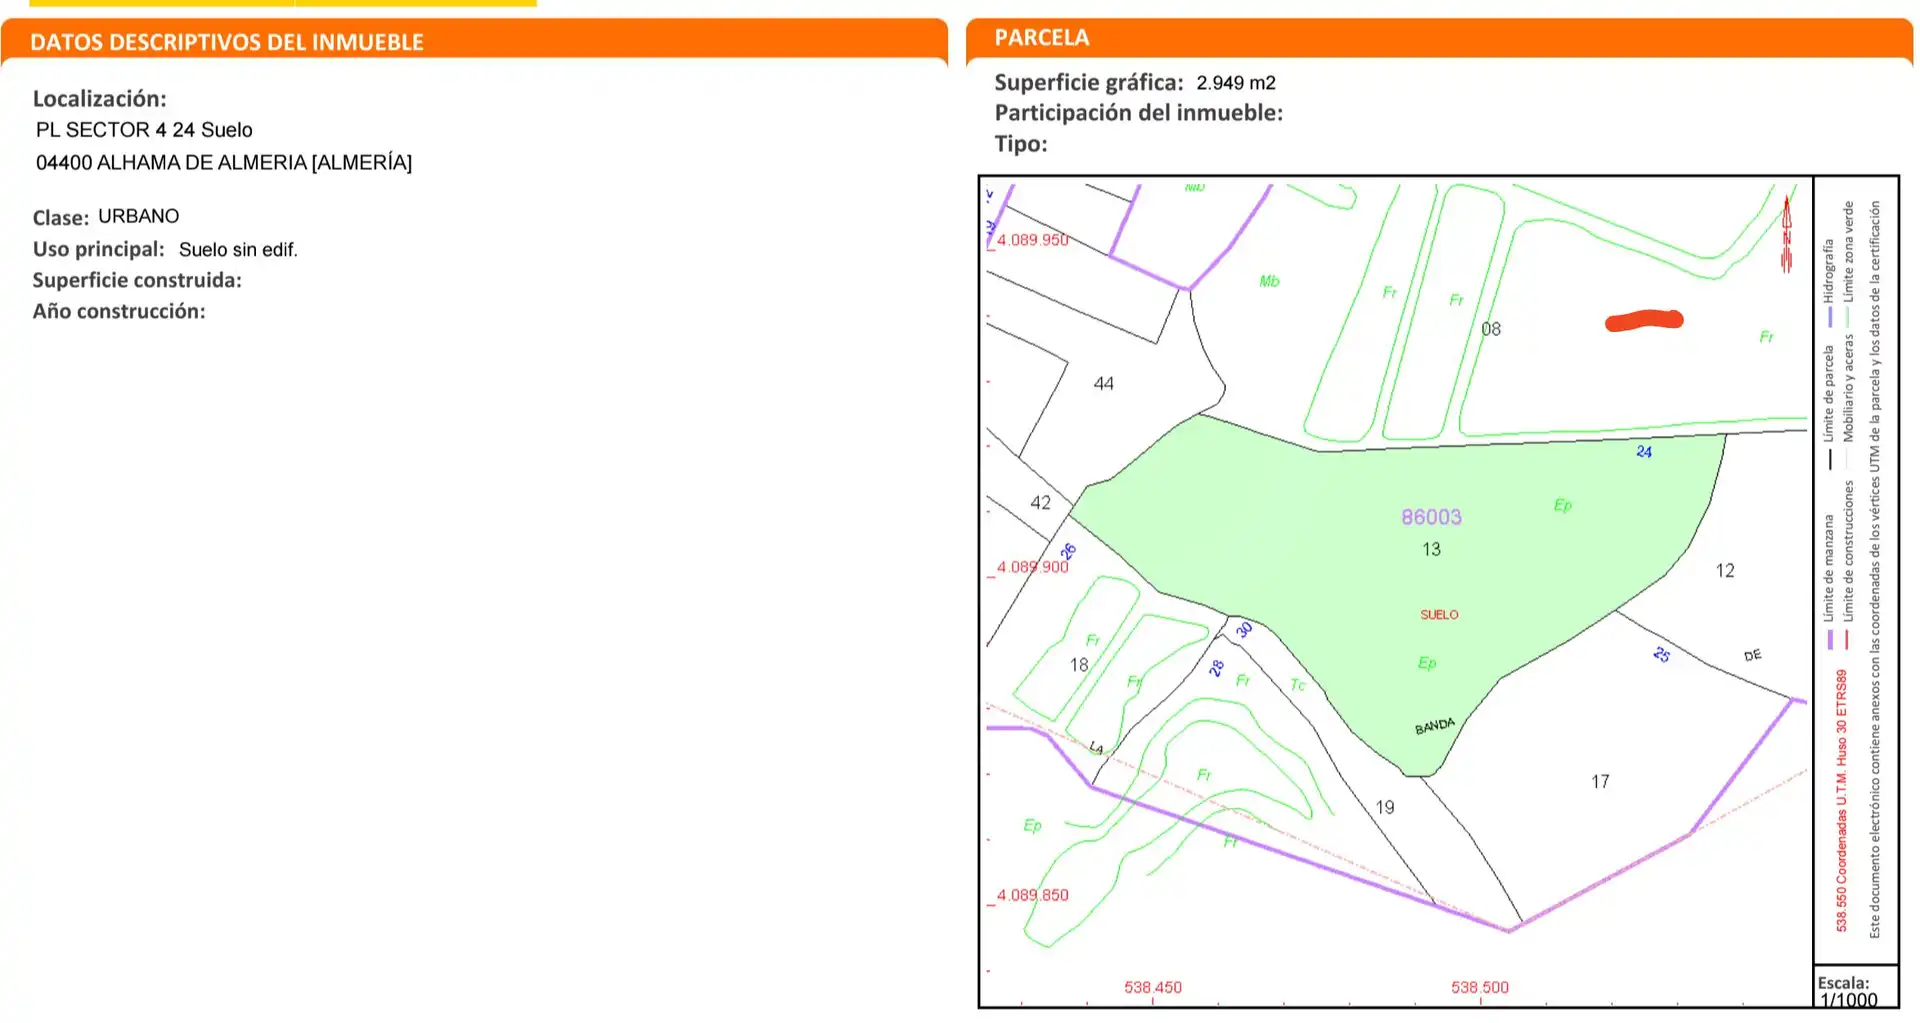Image resolution: width=1920 pixels, height=1023 pixels.
Task: Select the value Suelo sin edif.
Action: pos(238,250)
